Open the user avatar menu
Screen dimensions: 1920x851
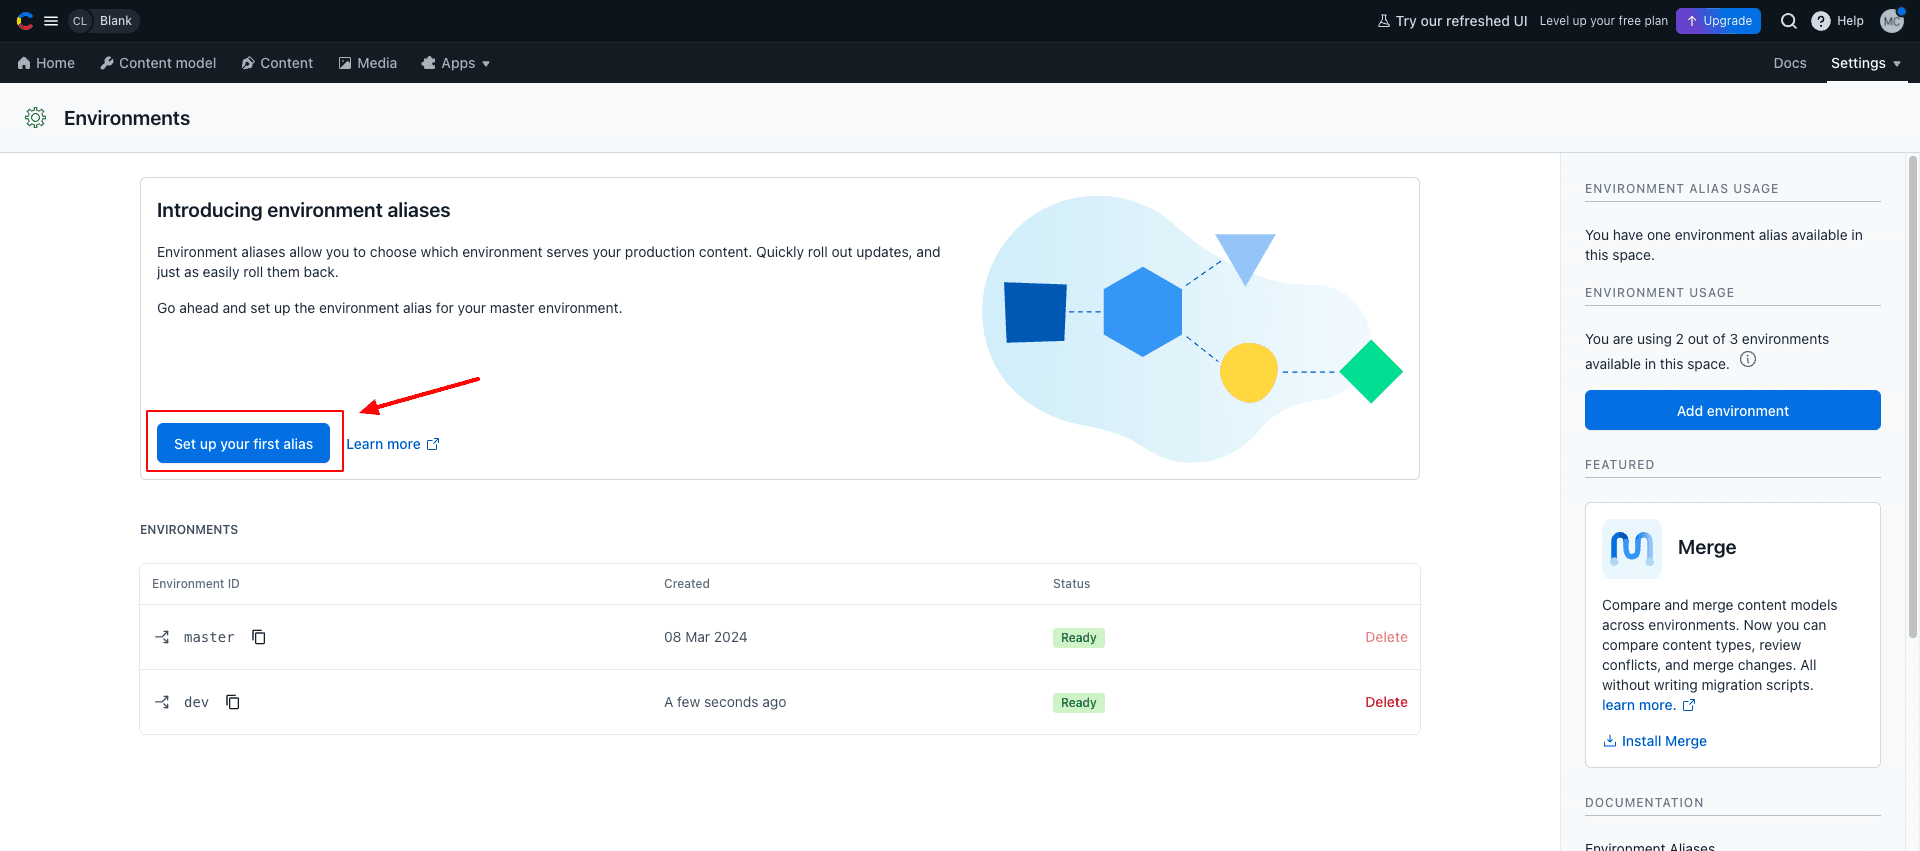(x=1891, y=21)
